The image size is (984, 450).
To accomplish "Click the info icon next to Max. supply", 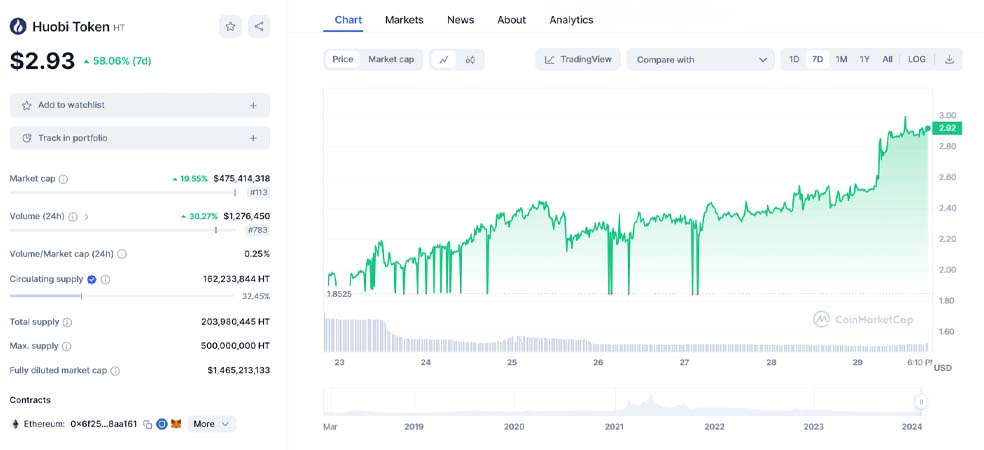I will [x=67, y=346].
